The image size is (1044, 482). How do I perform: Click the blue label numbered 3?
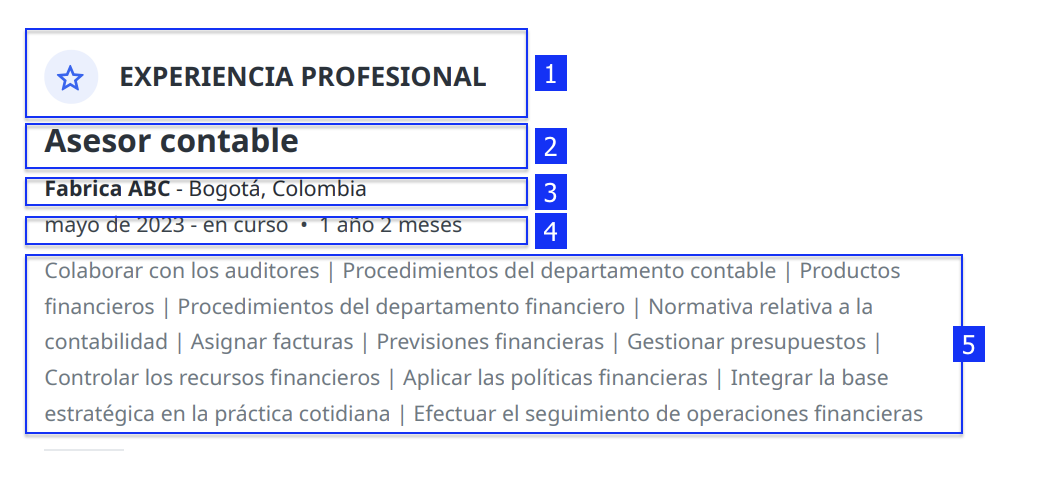[551, 192]
